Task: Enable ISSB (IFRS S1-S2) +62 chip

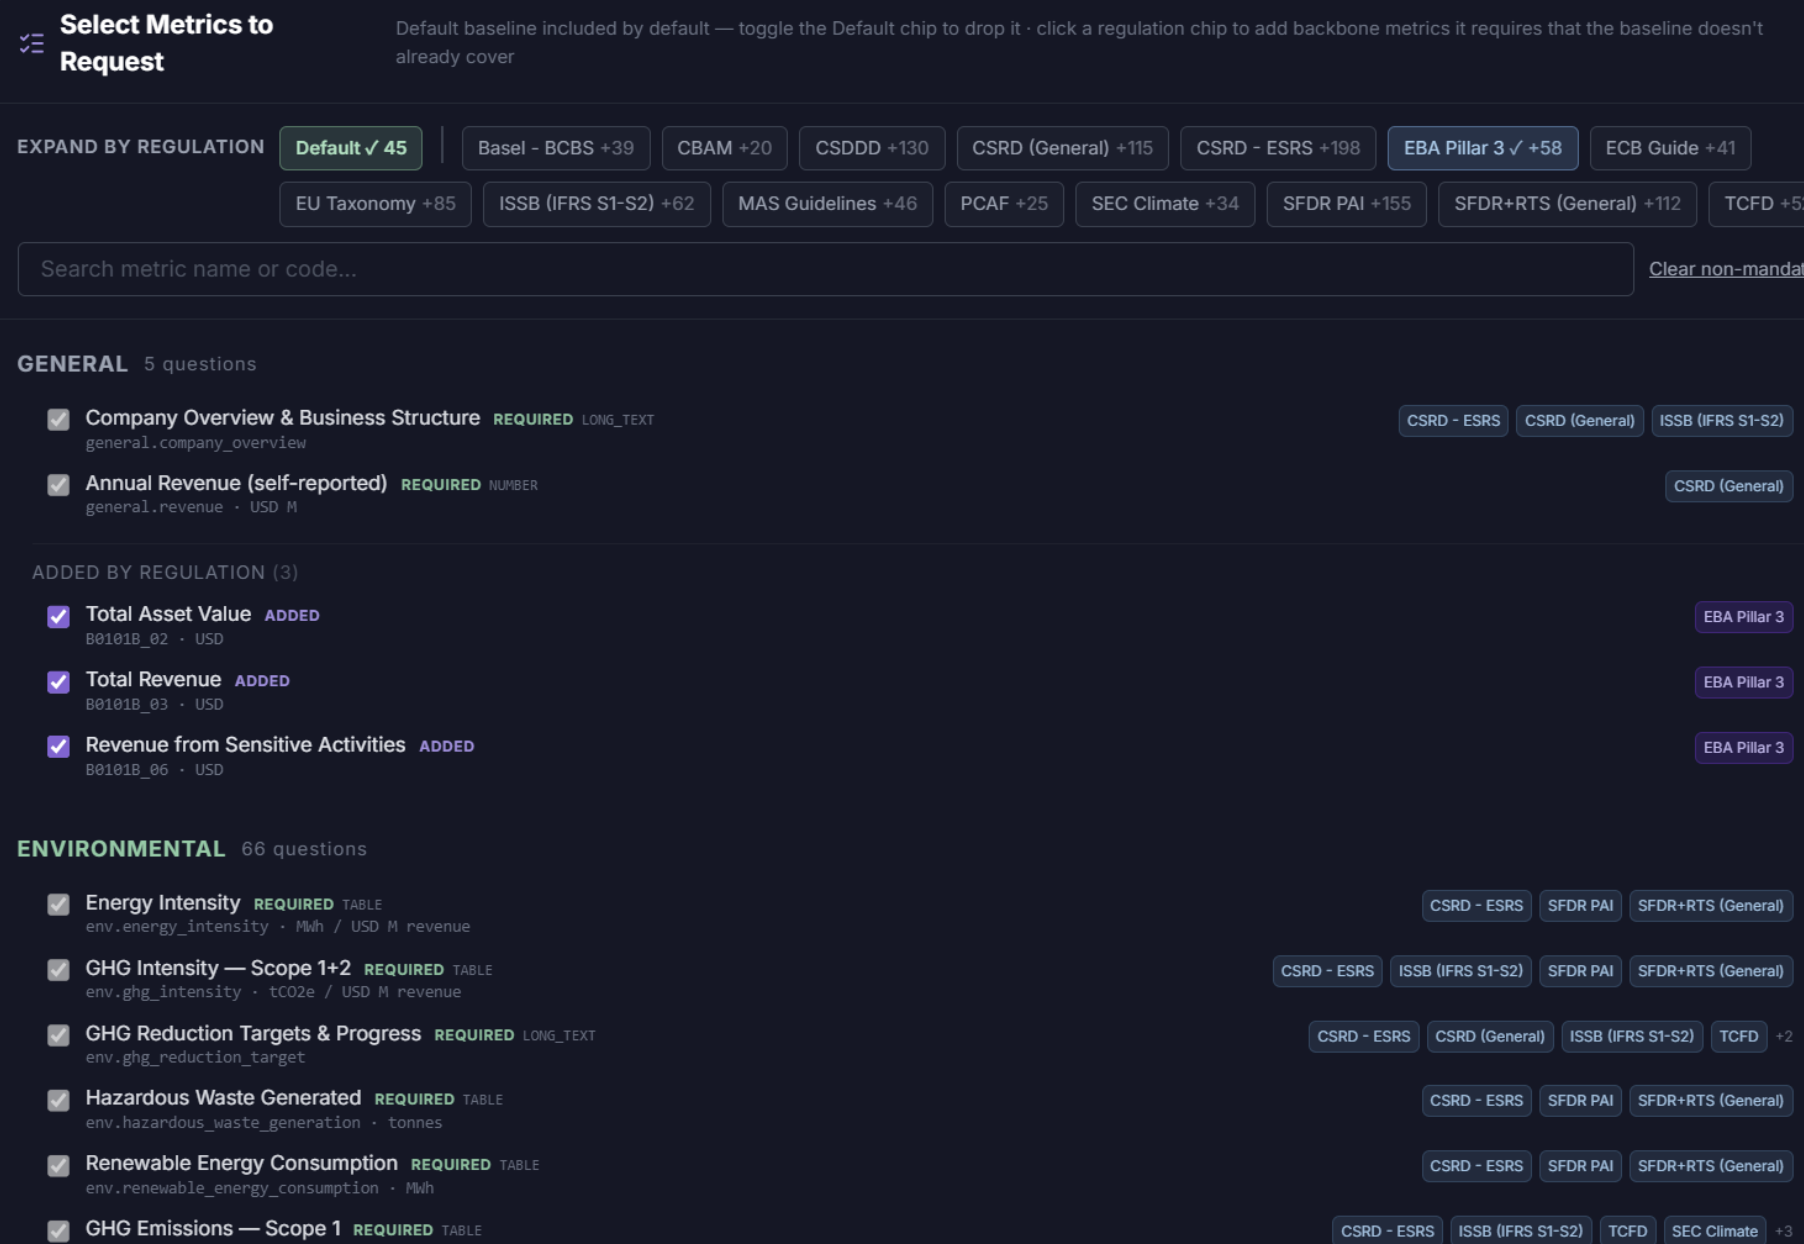Action: 597,204
